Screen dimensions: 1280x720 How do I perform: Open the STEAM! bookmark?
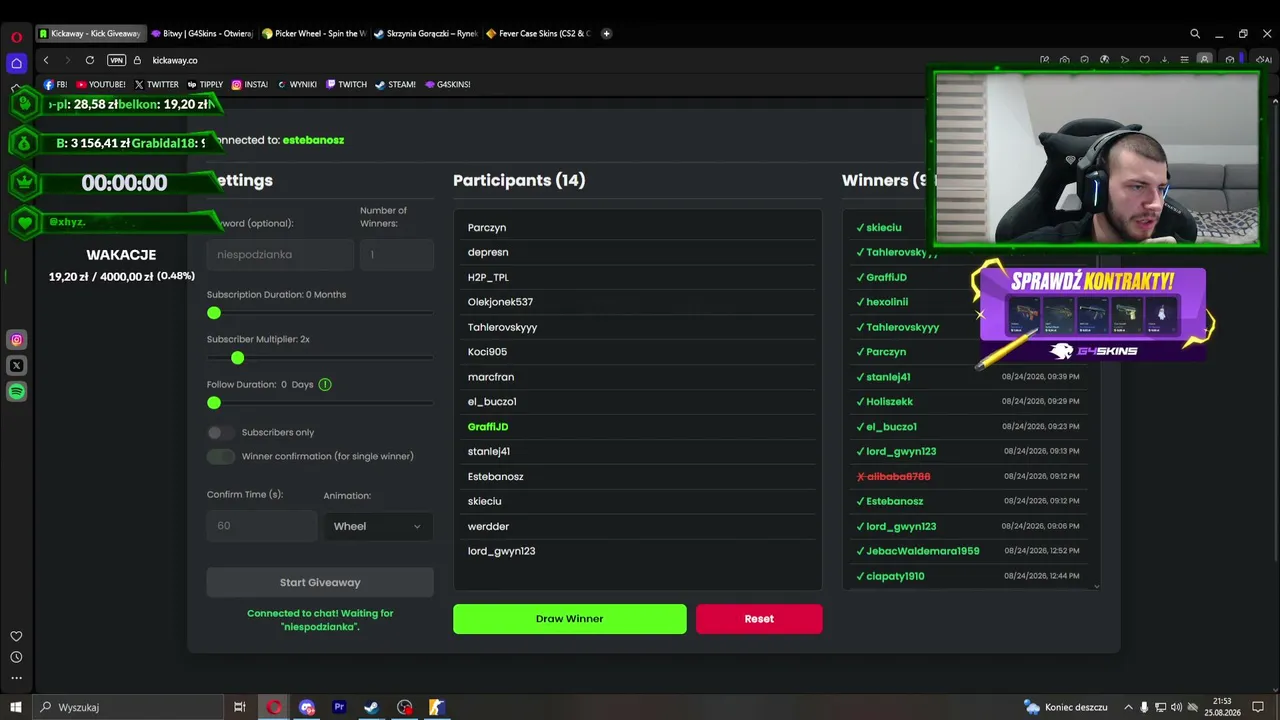click(x=396, y=84)
